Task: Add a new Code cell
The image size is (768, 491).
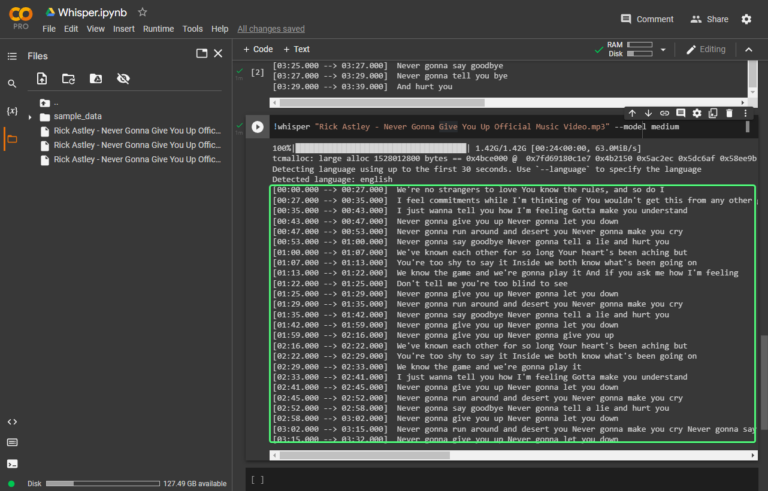Action: pyautogui.click(x=258, y=49)
